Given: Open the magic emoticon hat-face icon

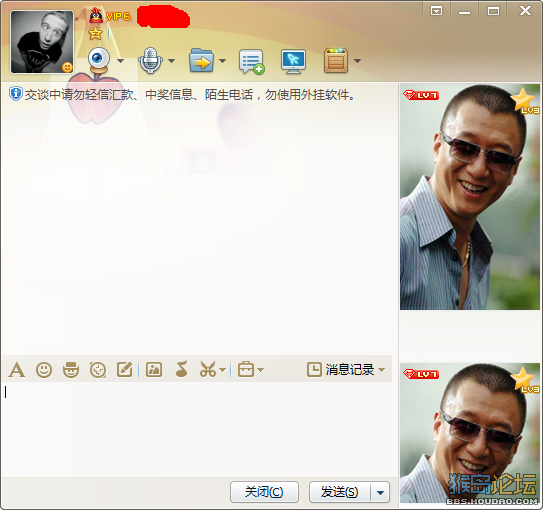Looking at the screenshot, I should point(71,370).
